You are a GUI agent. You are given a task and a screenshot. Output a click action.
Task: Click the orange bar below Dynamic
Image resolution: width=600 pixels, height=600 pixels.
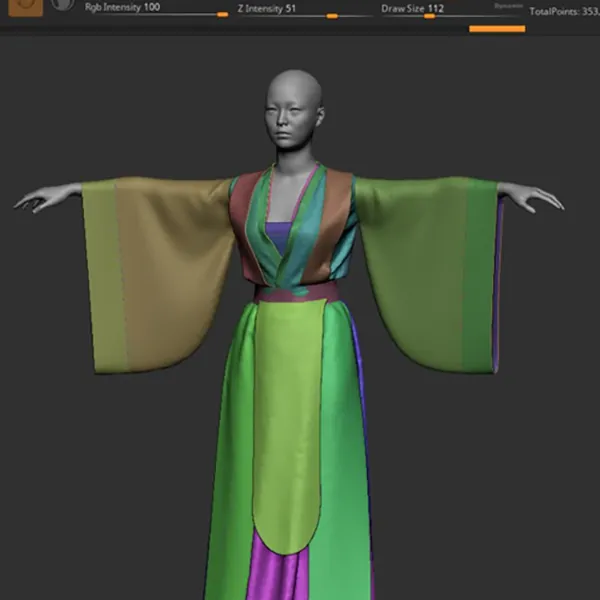click(497, 28)
